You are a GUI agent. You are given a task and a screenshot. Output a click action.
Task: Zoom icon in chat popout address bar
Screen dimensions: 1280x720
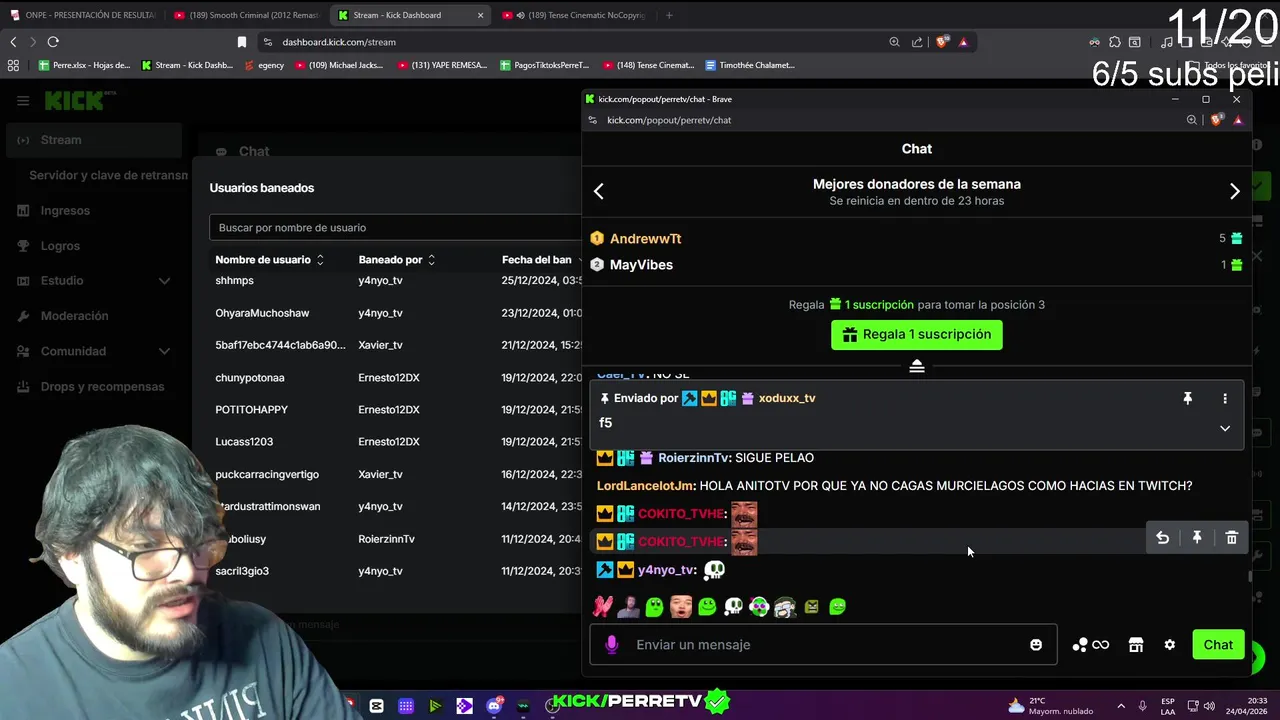coord(1191,120)
